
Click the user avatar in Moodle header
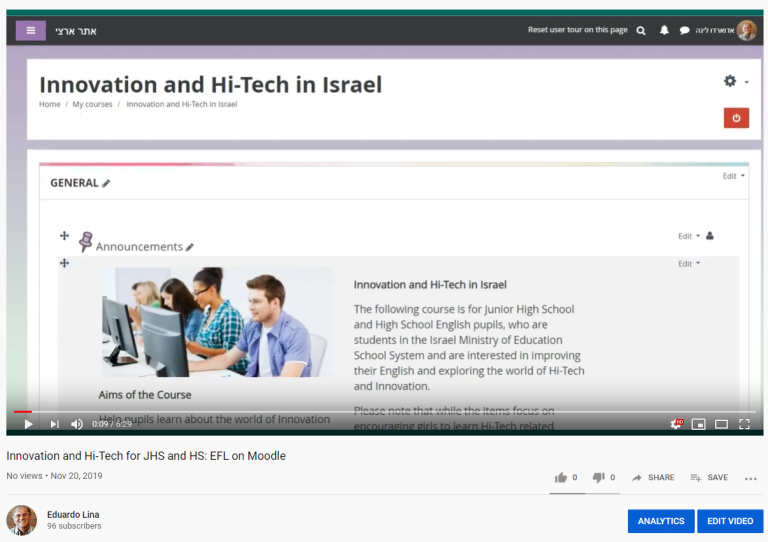click(747, 31)
